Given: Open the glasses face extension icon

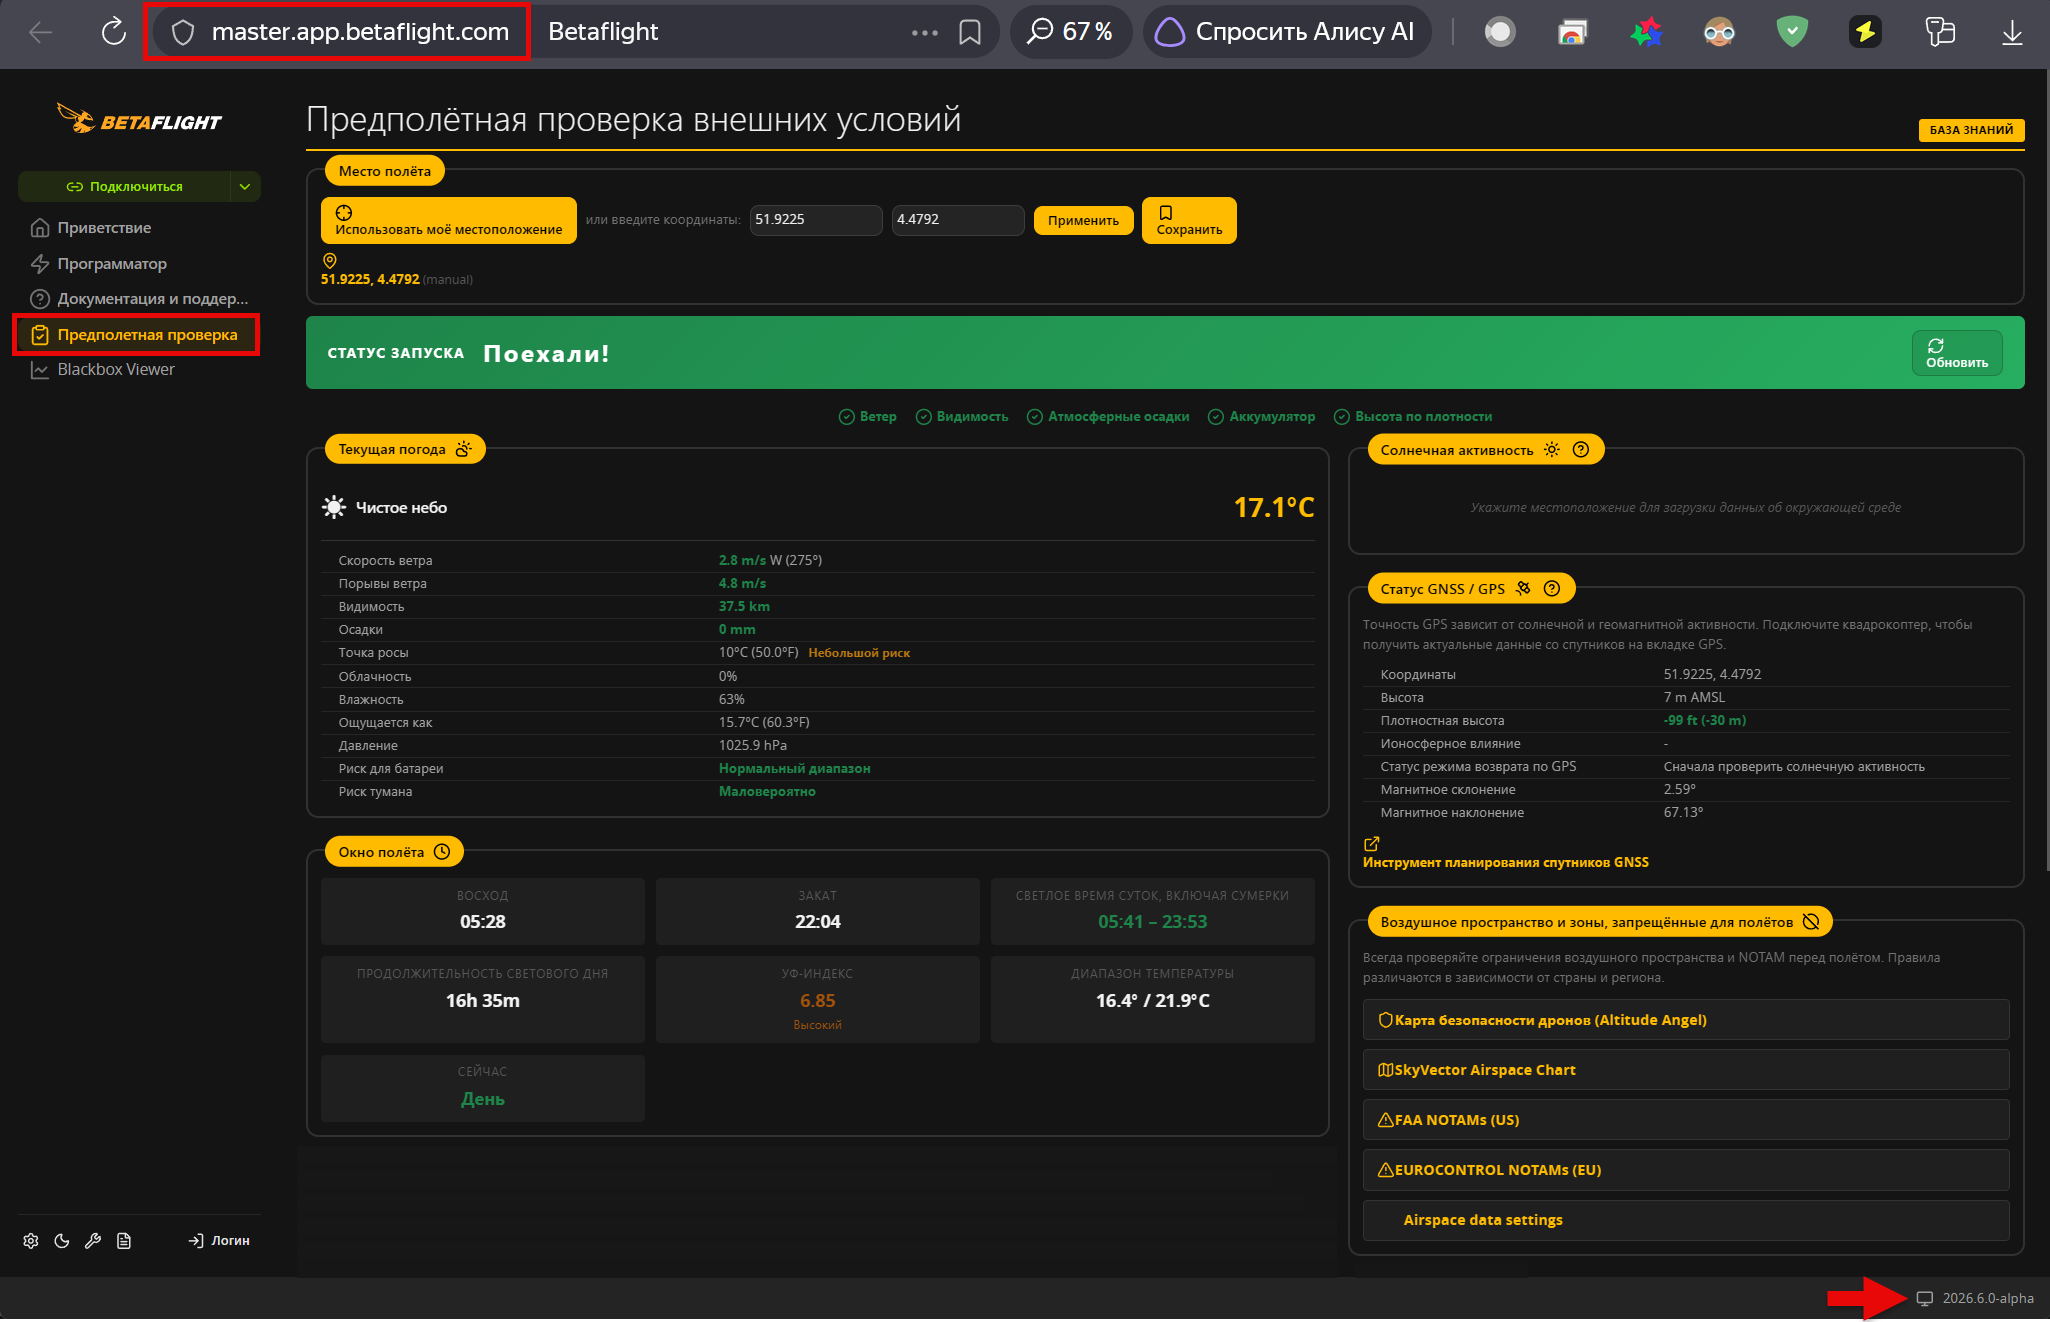Looking at the screenshot, I should (1719, 32).
